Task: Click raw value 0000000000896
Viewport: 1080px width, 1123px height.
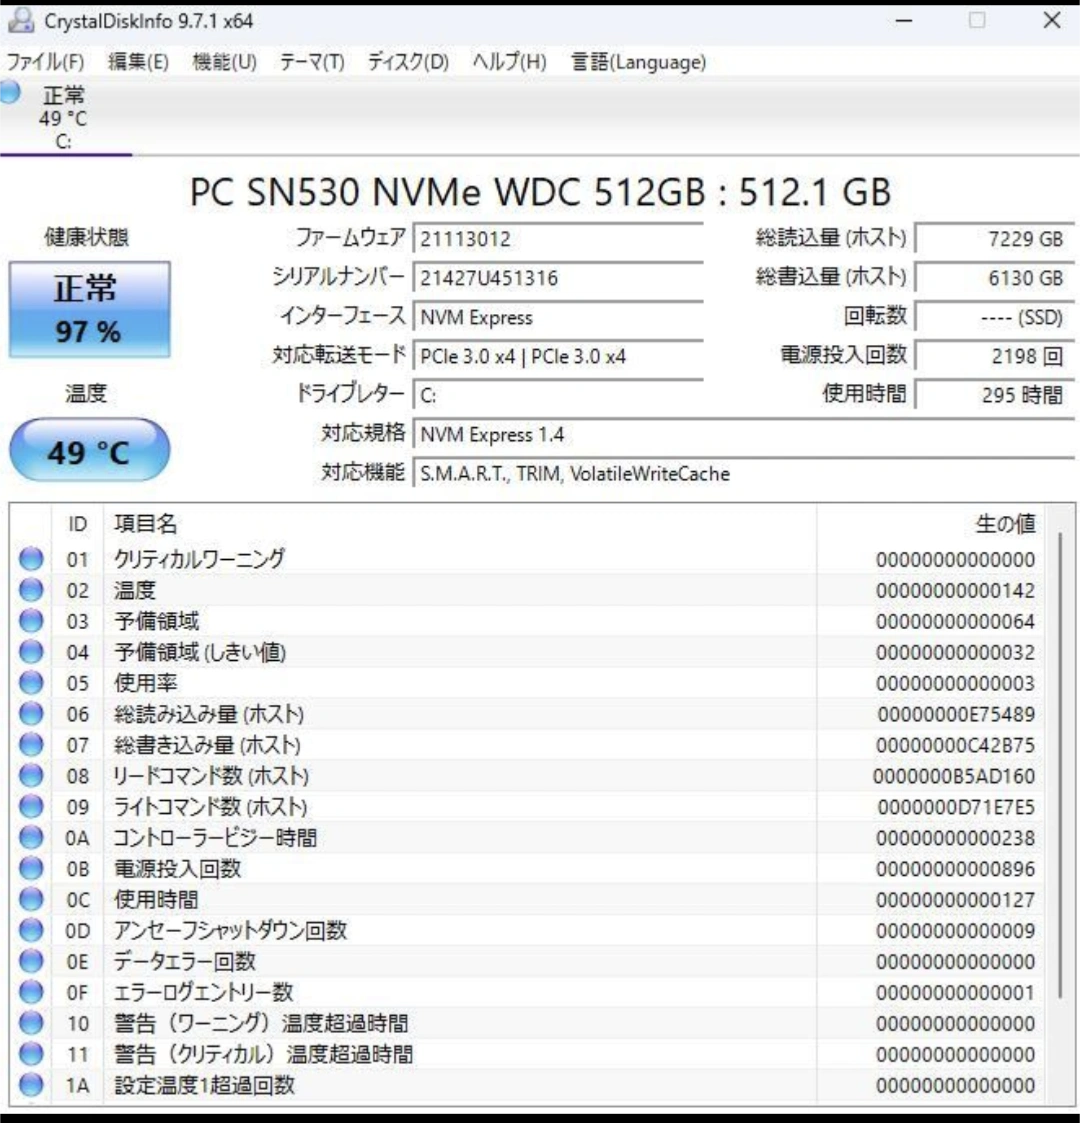Action: tap(955, 869)
